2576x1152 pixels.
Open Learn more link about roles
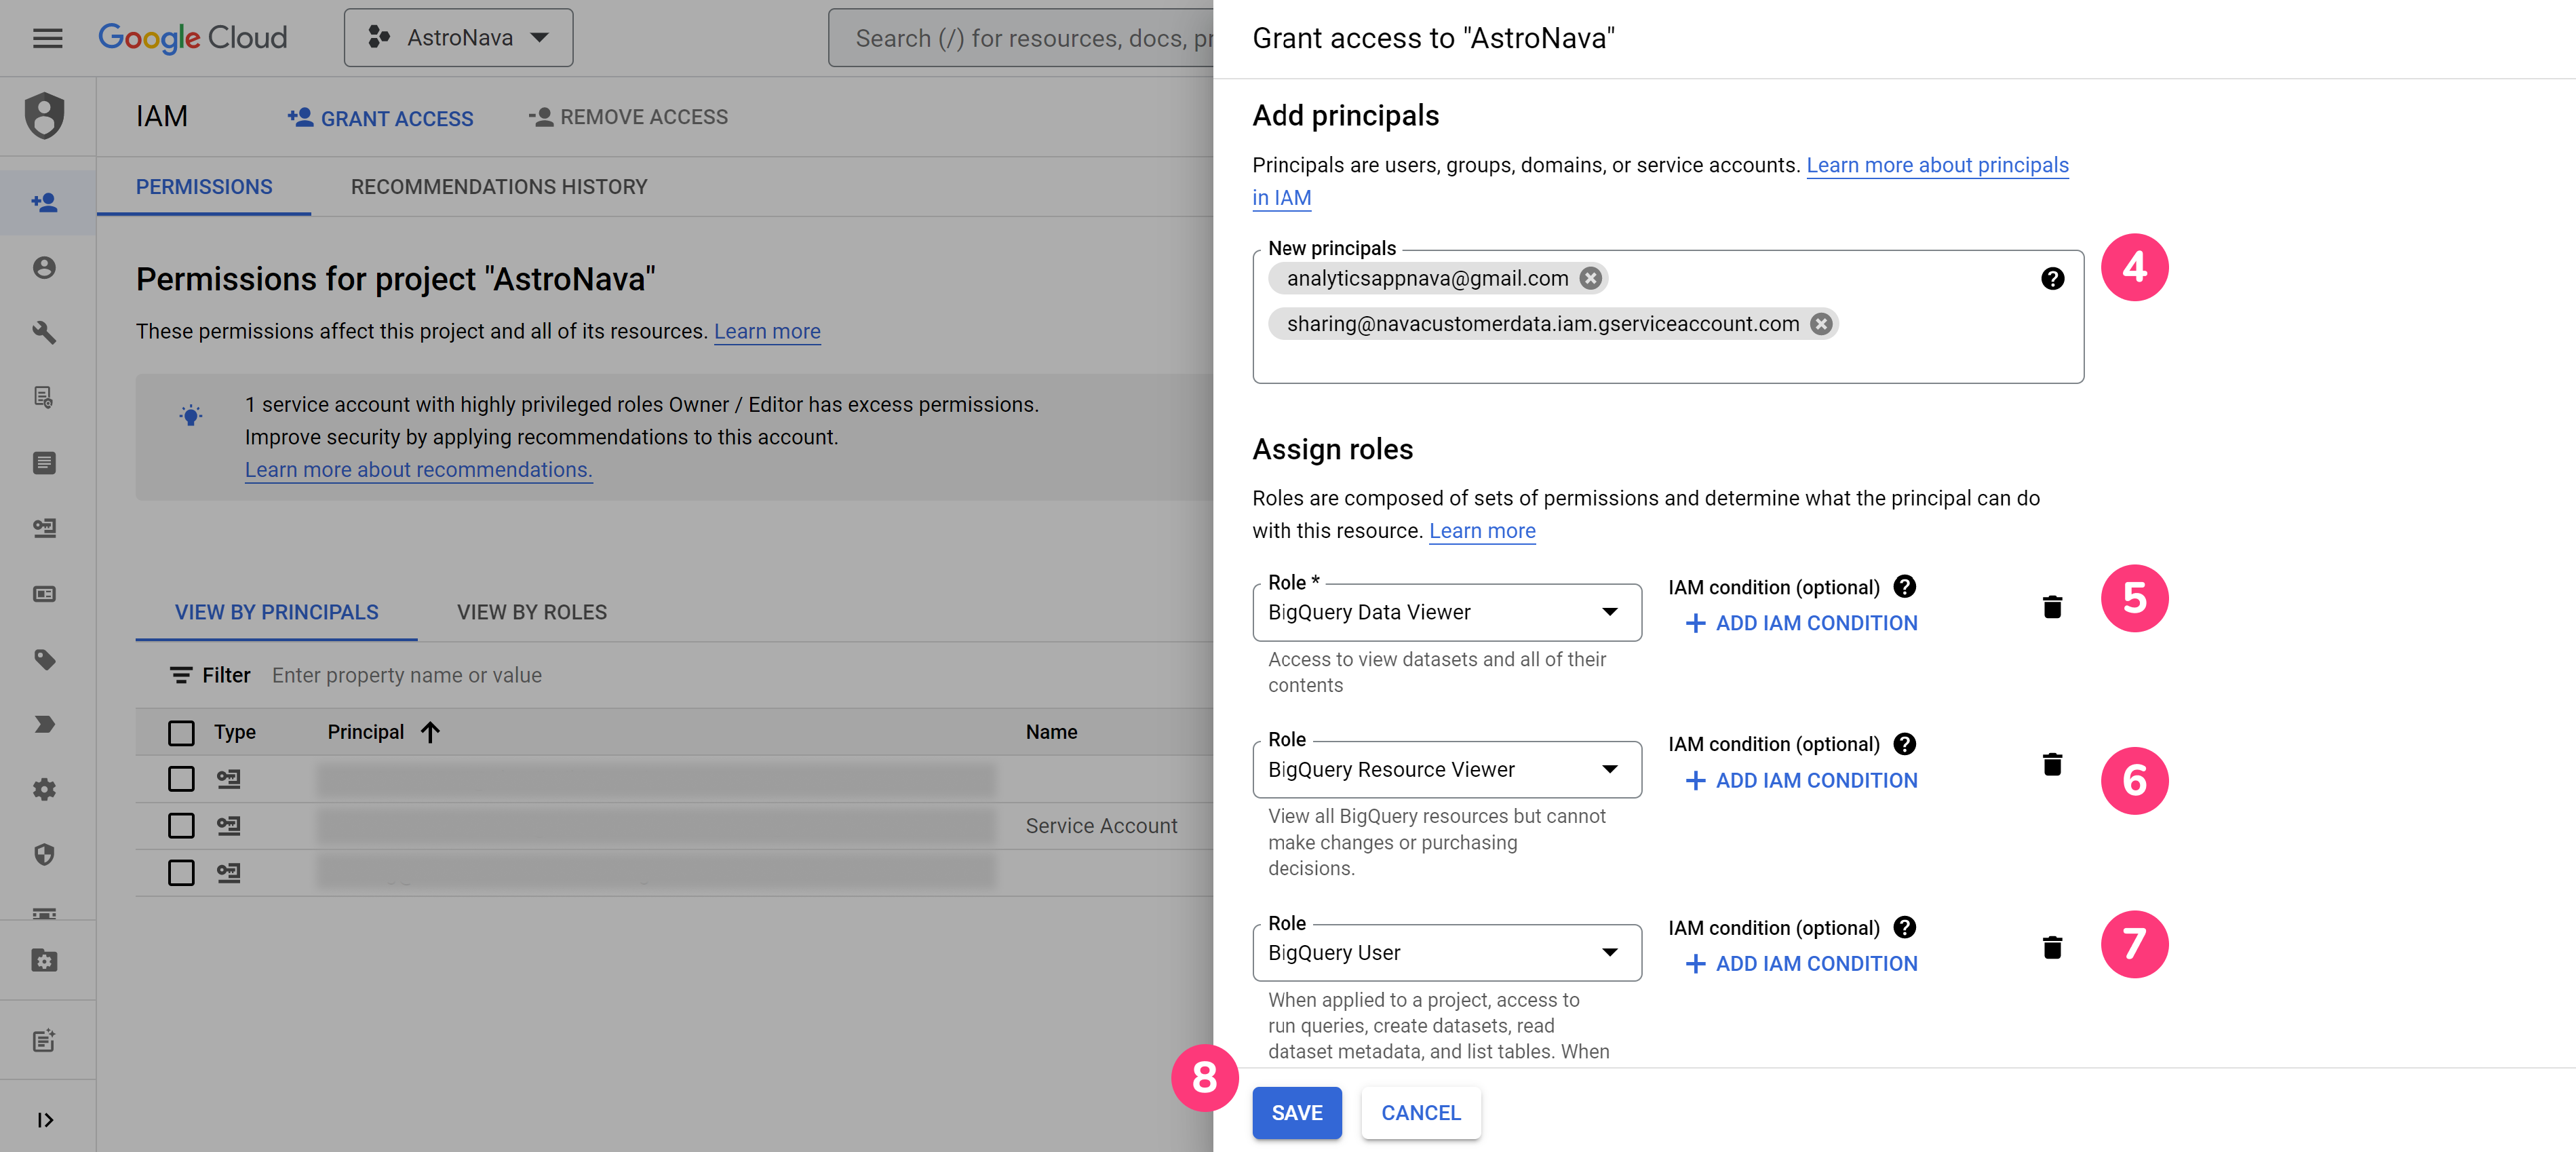(x=1482, y=531)
